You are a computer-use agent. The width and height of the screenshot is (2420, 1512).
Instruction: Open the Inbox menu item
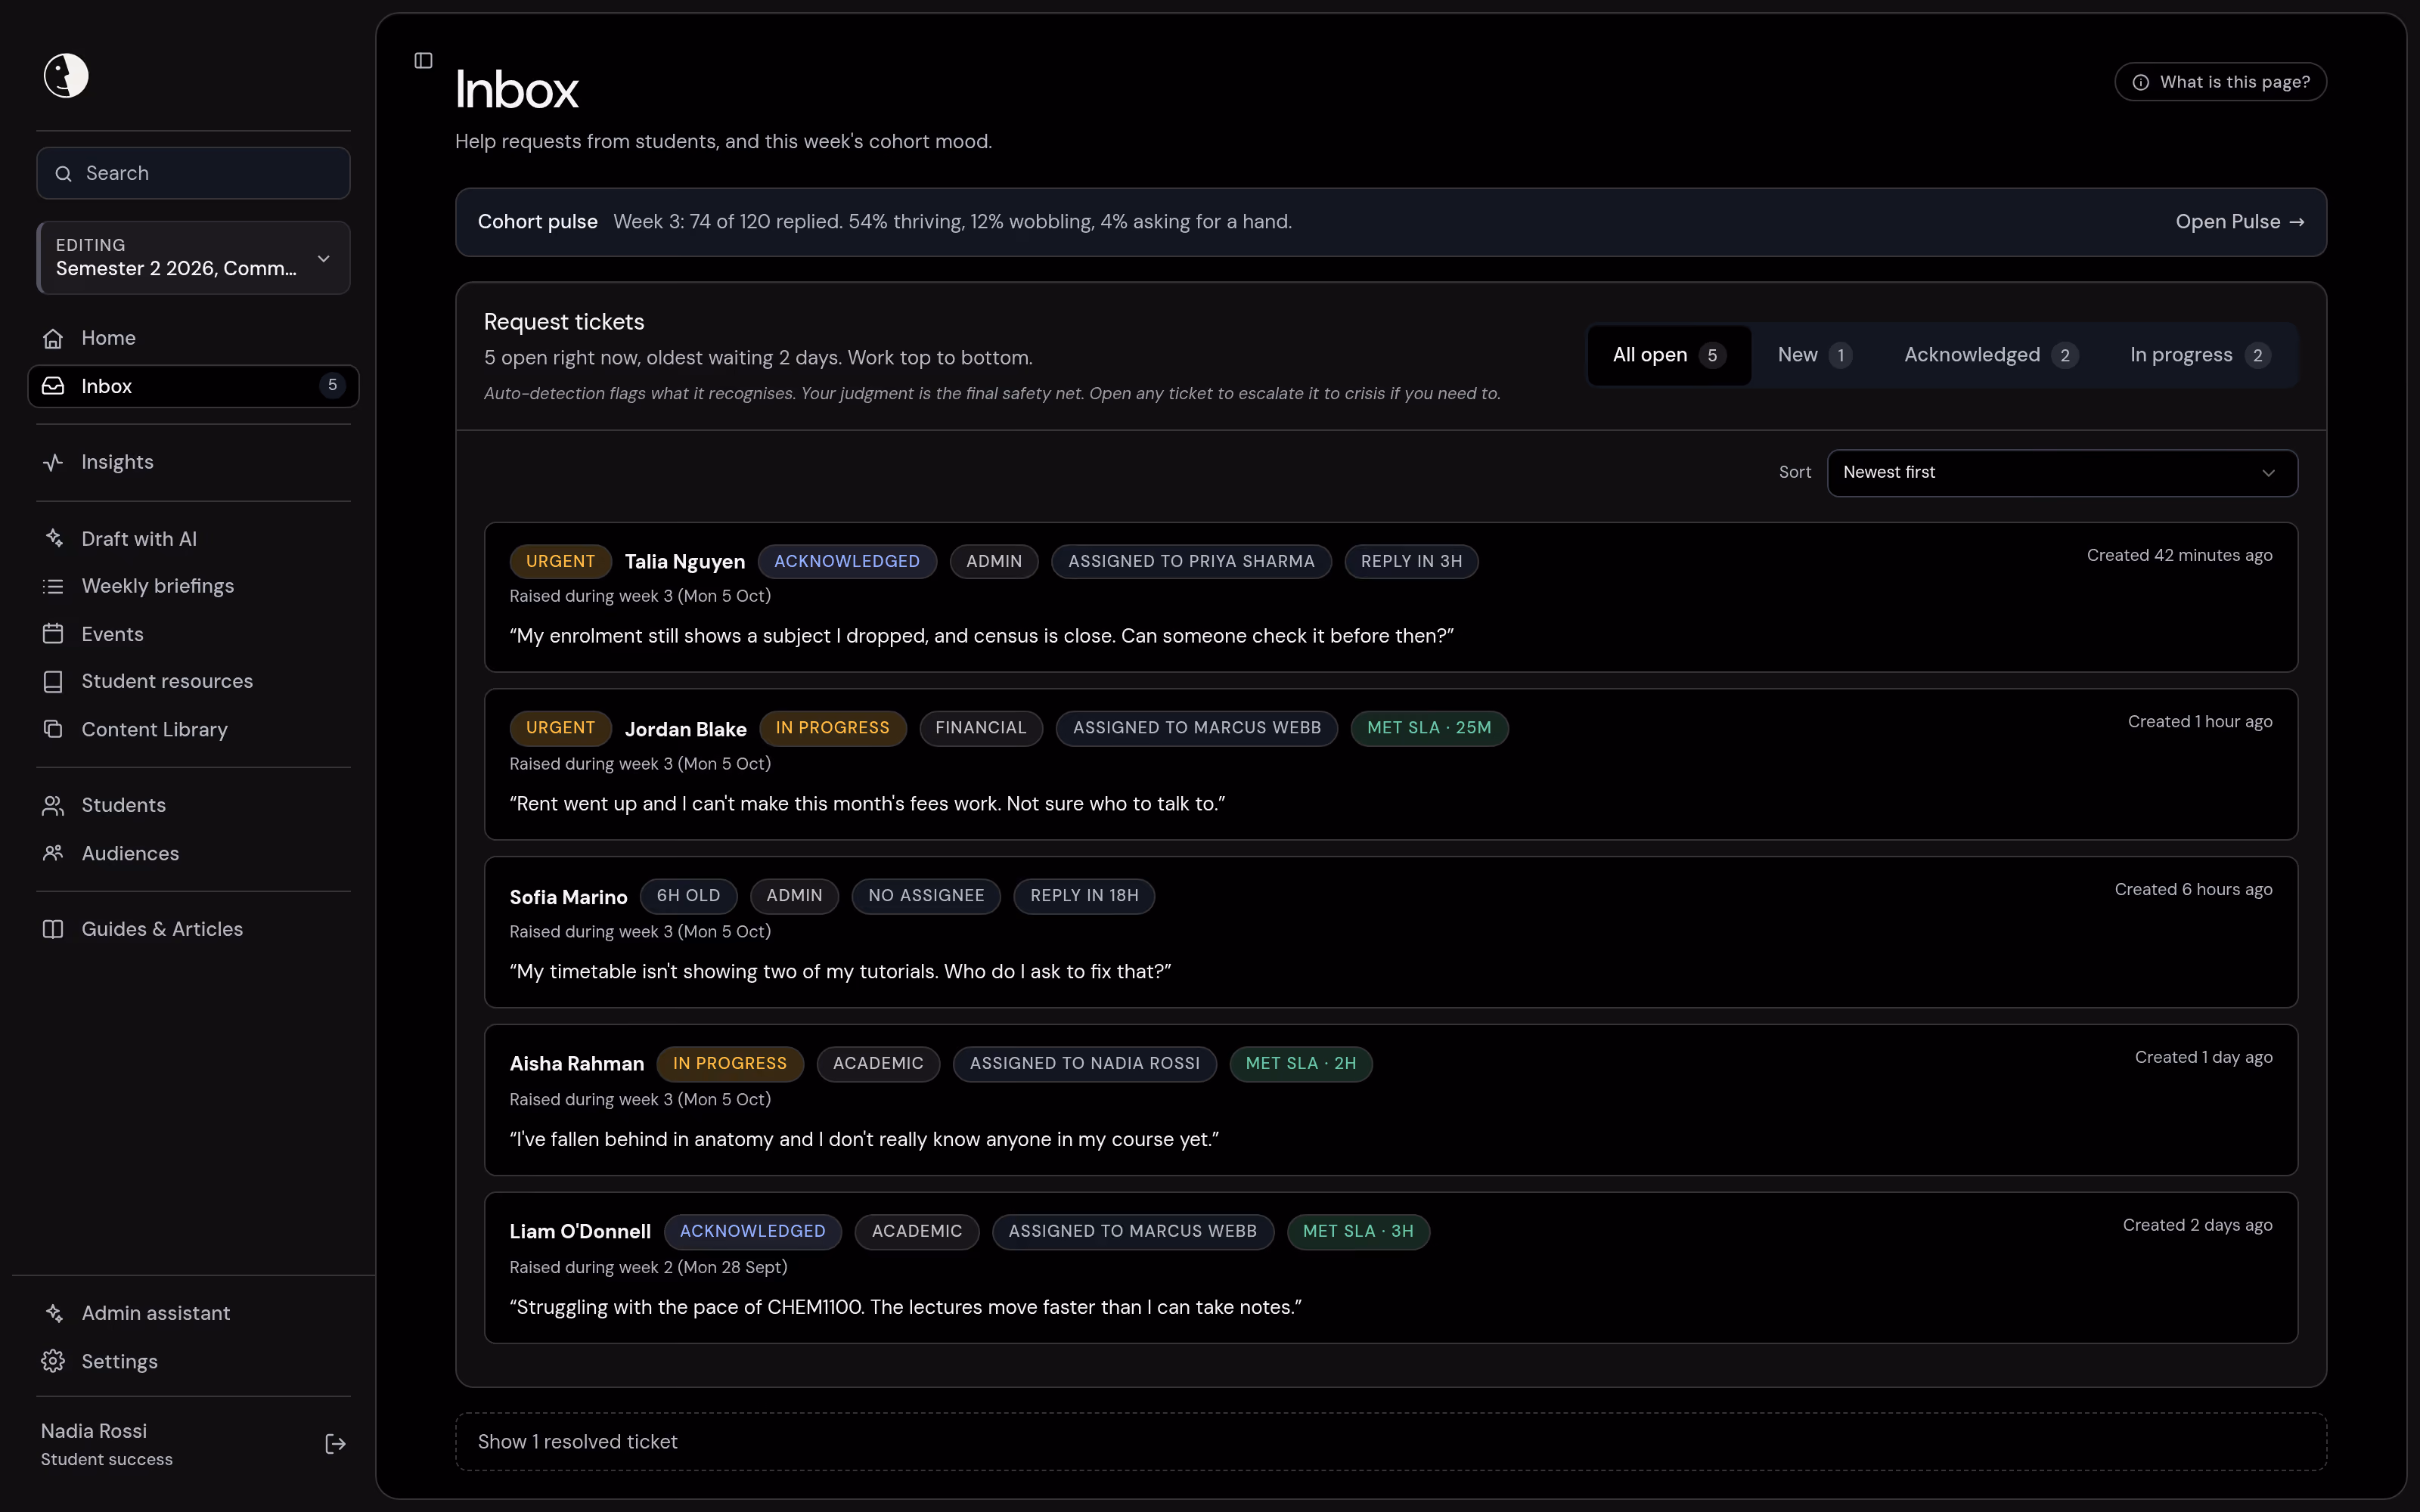(193, 386)
